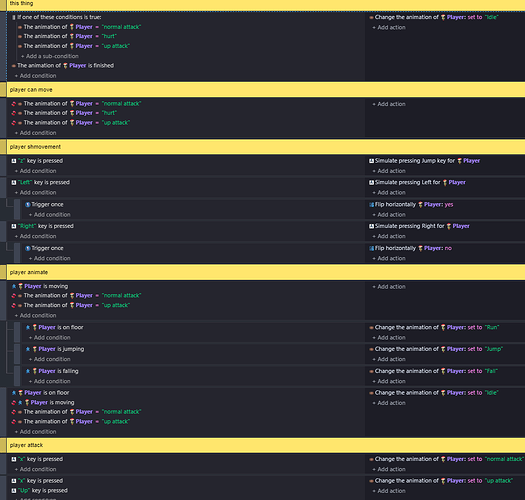This screenshot has width=525, height=500.
Task: Click the Player icon in "Flip horizontally Player: yes"
Action: (x=420, y=205)
